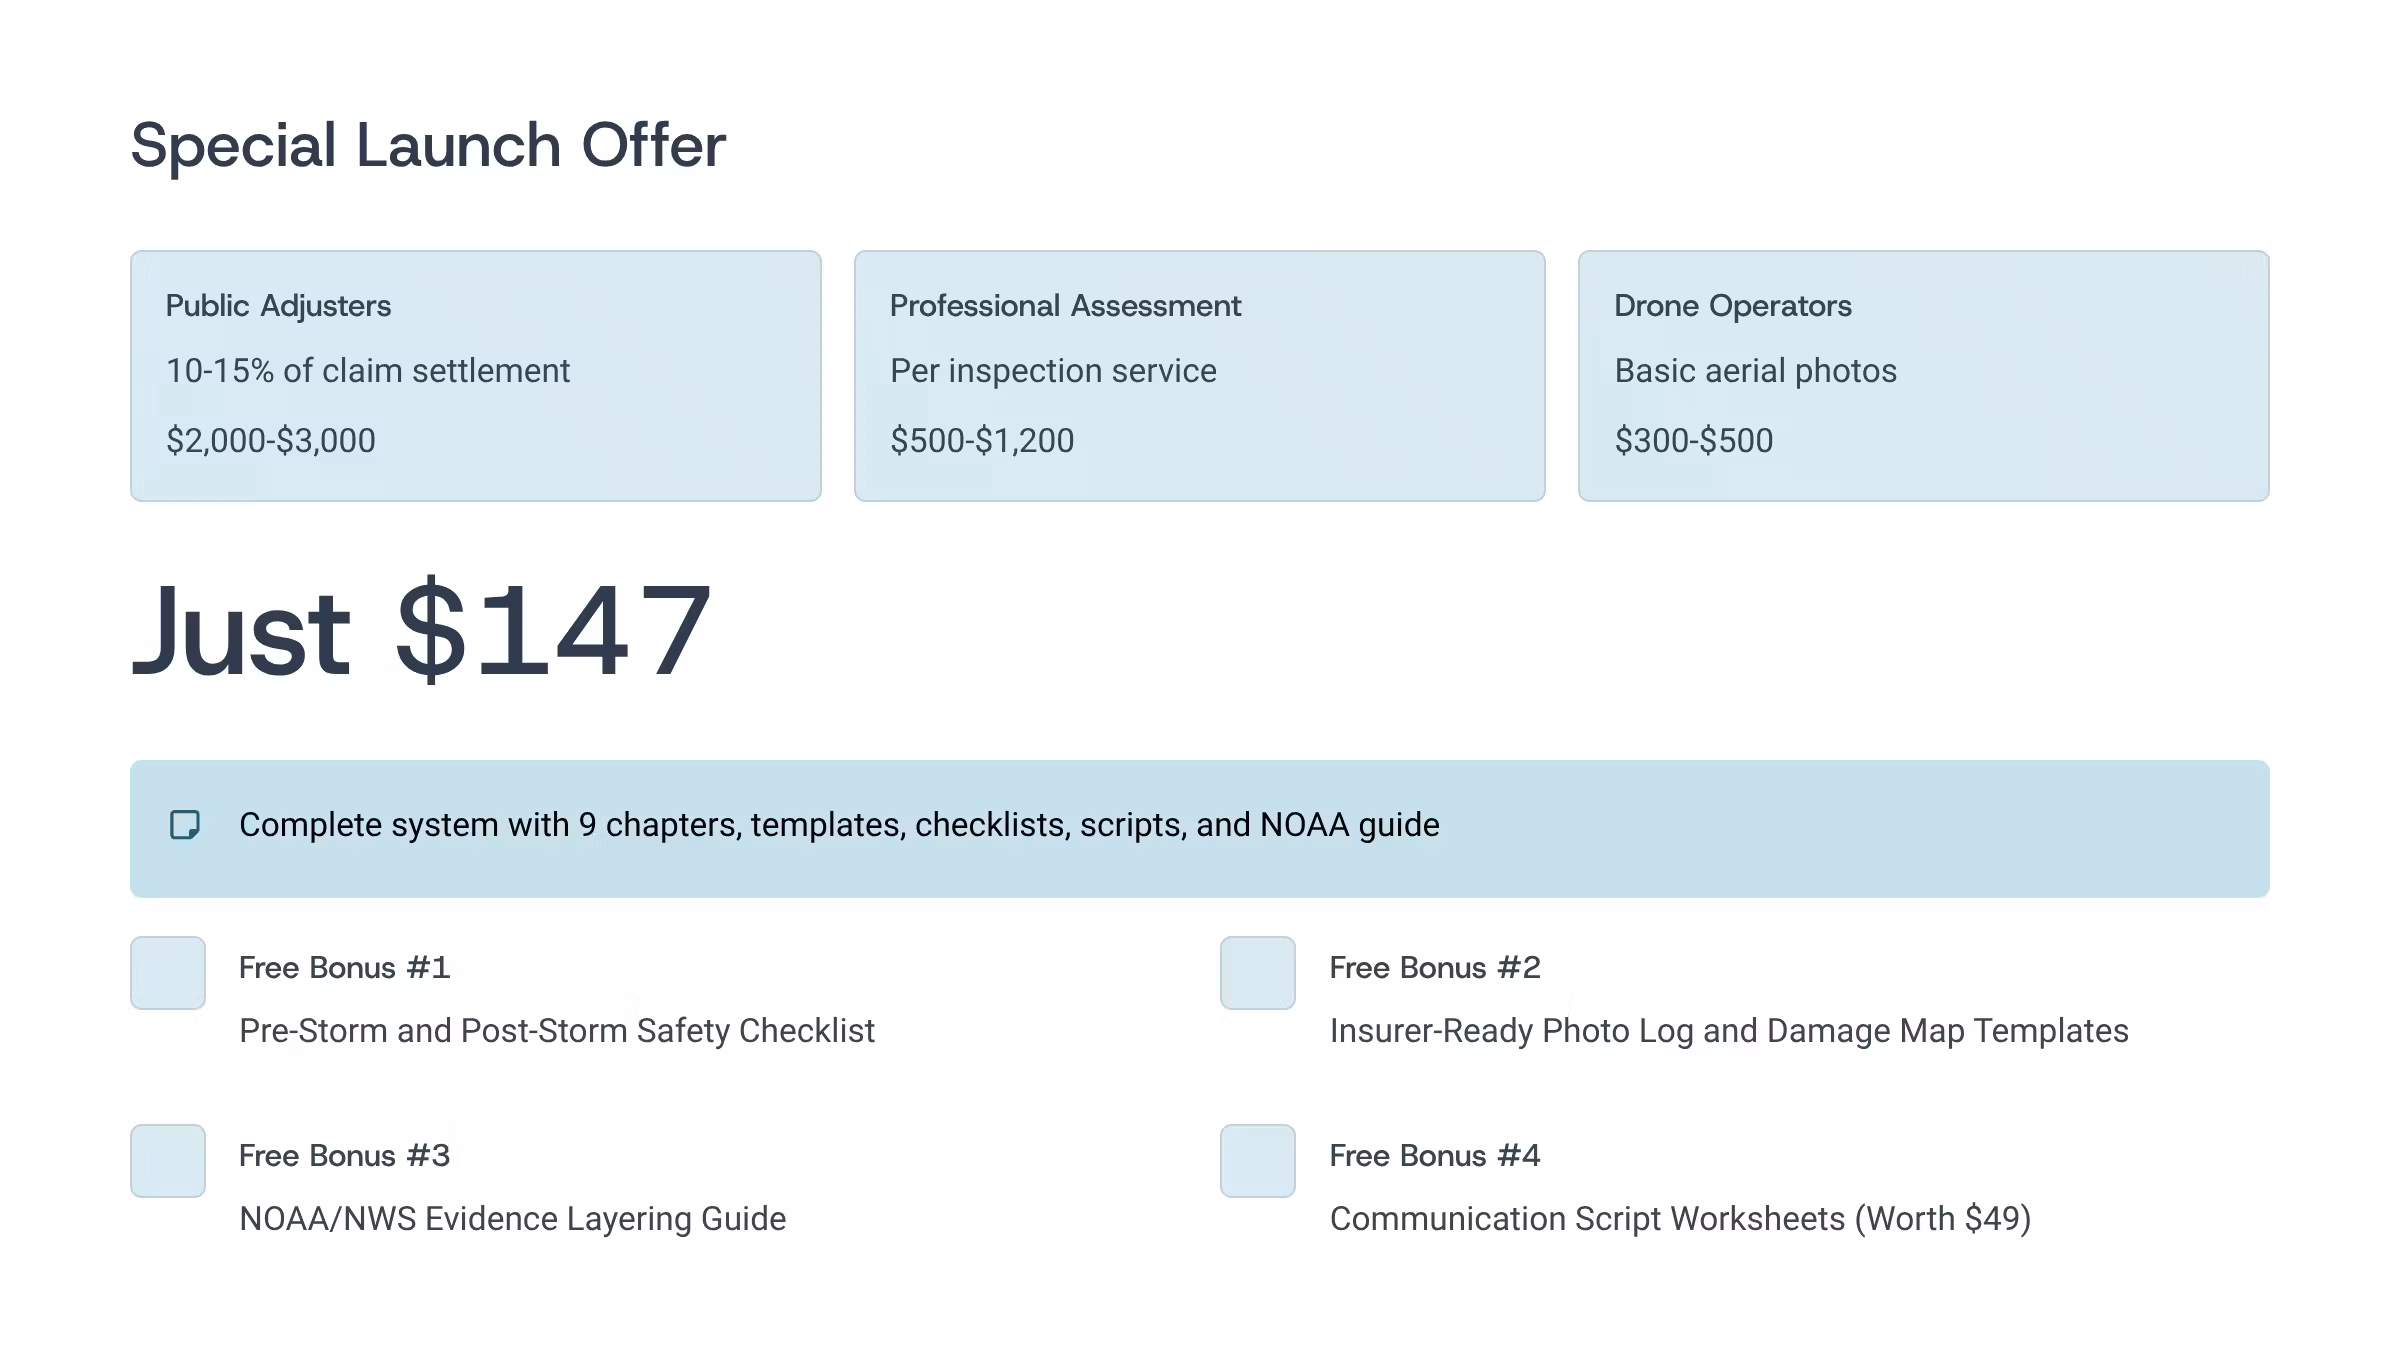The width and height of the screenshot is (2400, 1350).
Task: Select the Communication Script Worksheets (Worth $49) text
Action: coord(1680,1219)
